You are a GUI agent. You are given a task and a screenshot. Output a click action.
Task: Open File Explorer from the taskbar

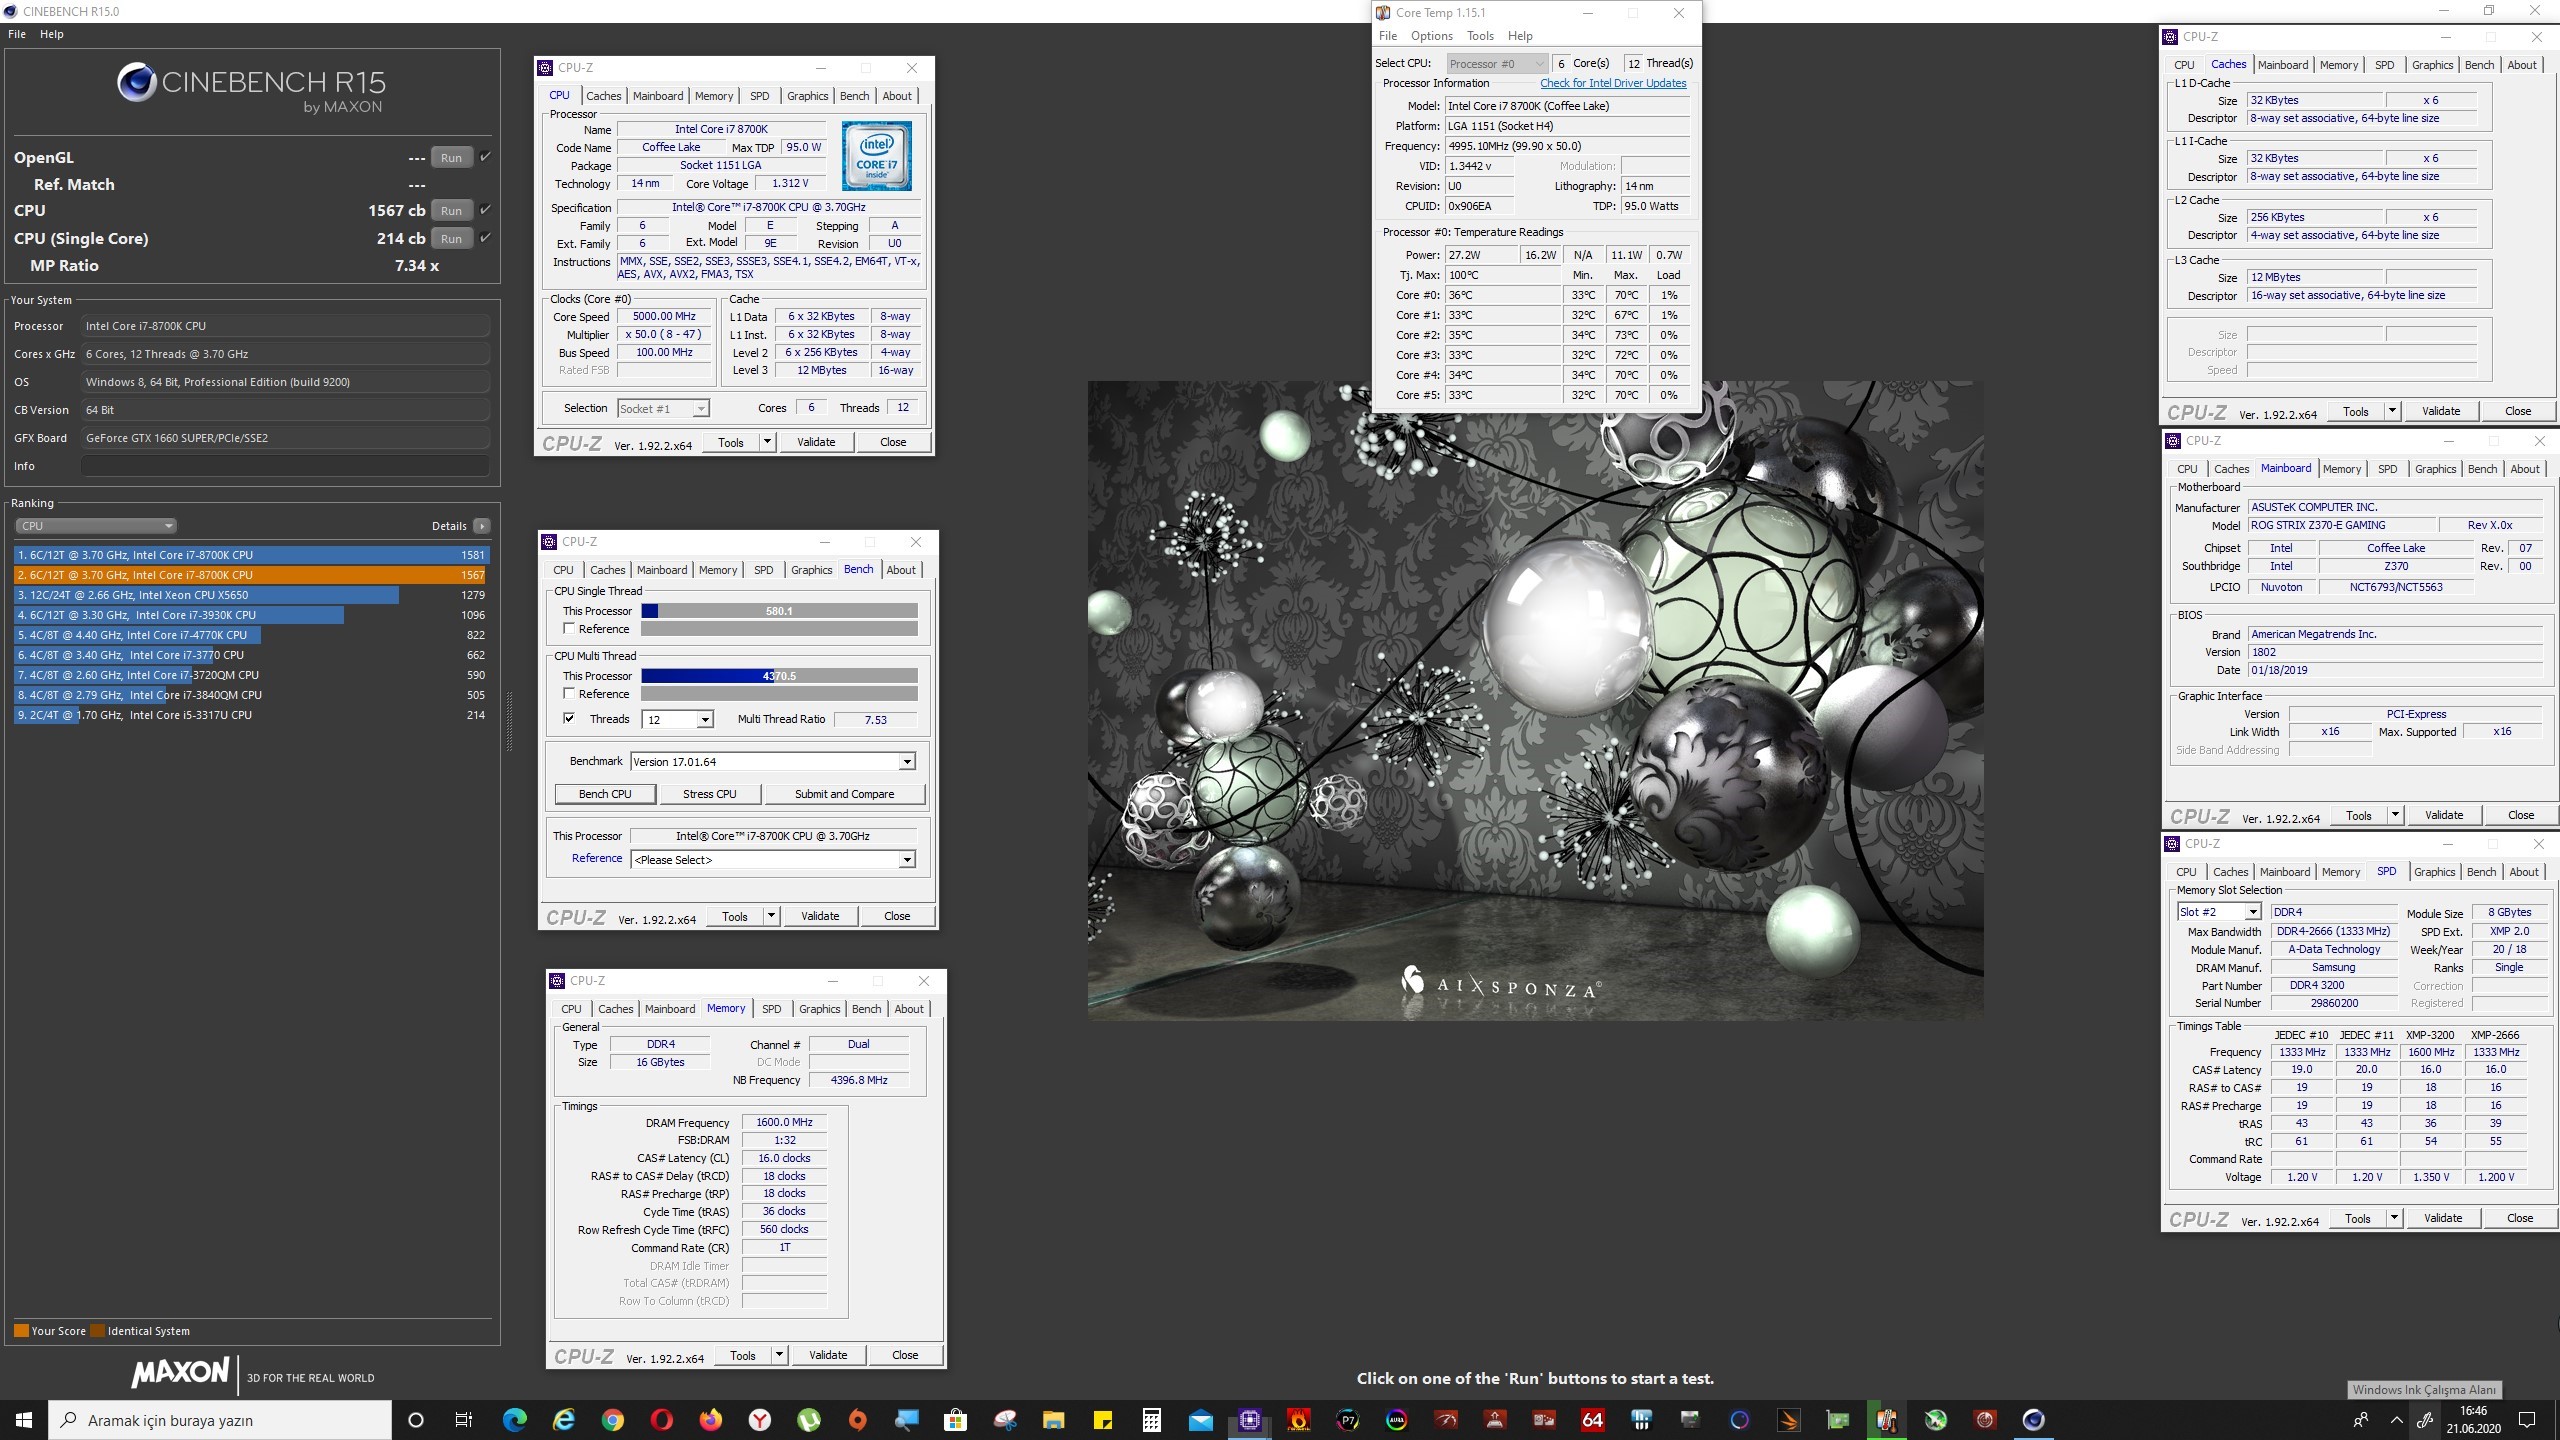coord(1054,1420)
